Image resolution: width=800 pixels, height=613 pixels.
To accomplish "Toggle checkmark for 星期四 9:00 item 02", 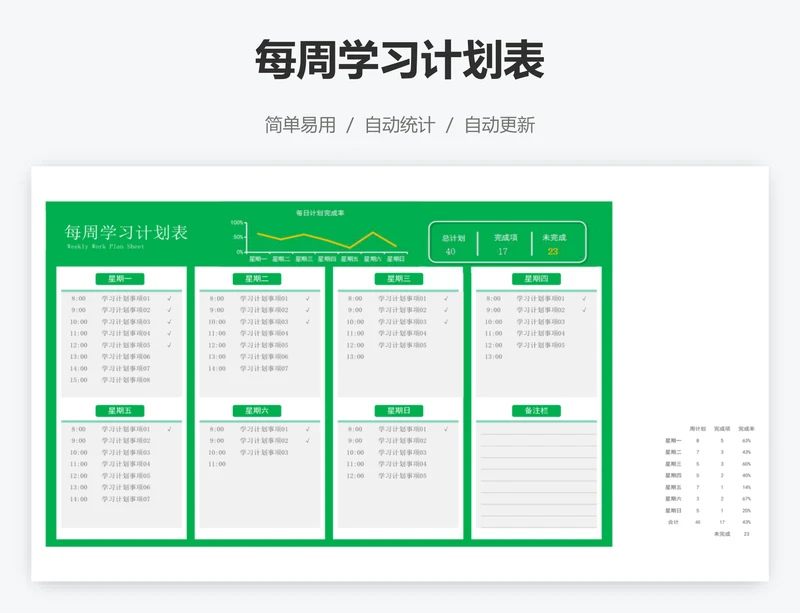I will pos(584,310).
